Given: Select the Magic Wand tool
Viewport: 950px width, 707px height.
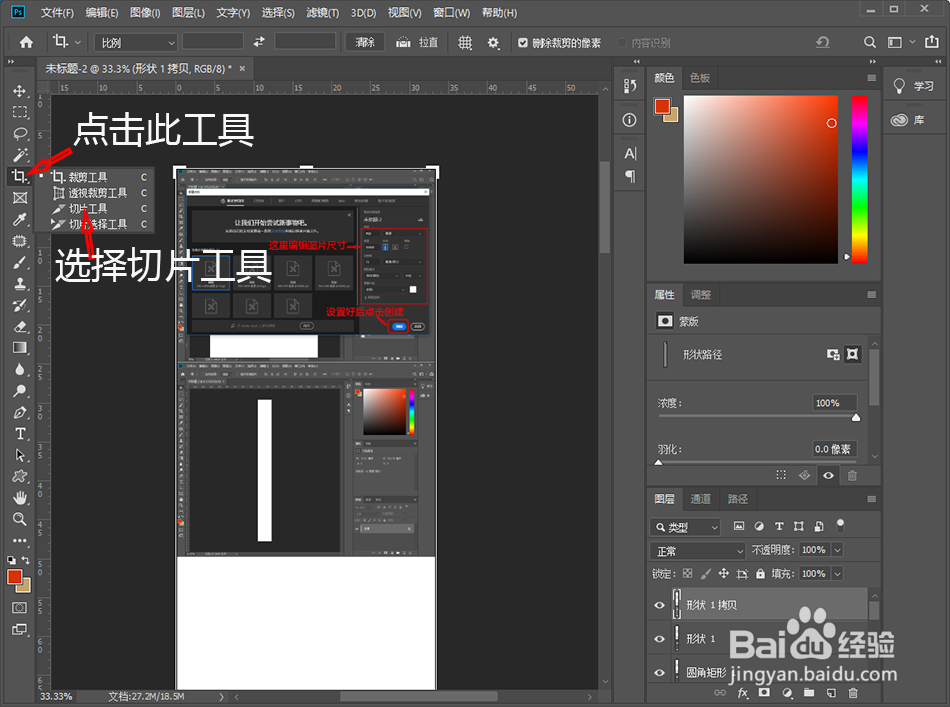Looking at the screenshot, I should [19, 154].
